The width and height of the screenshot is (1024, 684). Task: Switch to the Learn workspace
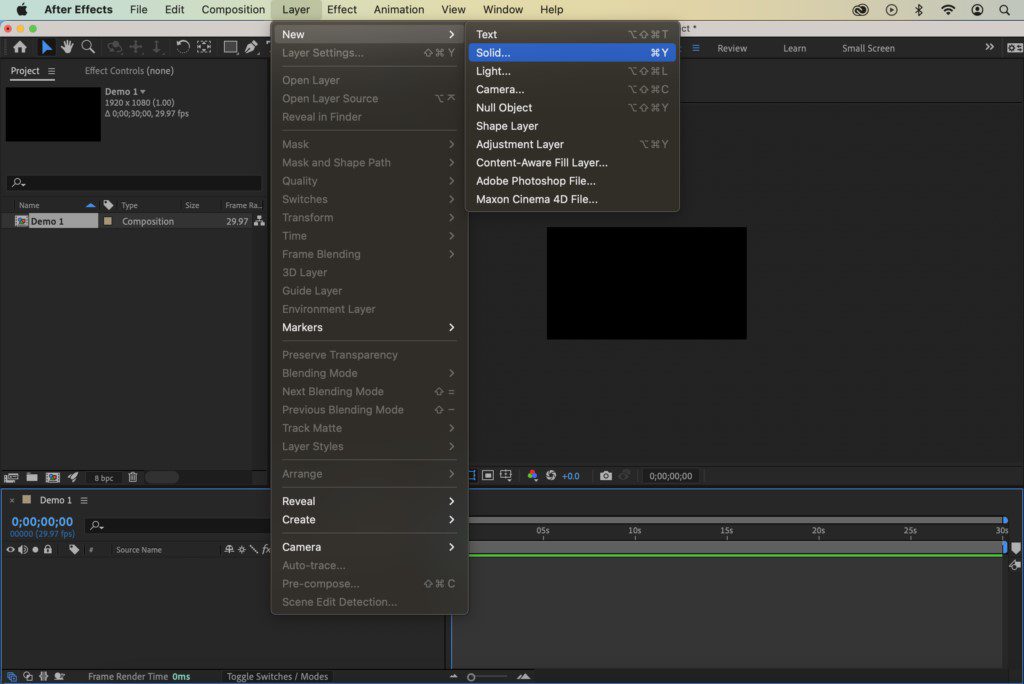pyautogui.click(x=794, y=48)
